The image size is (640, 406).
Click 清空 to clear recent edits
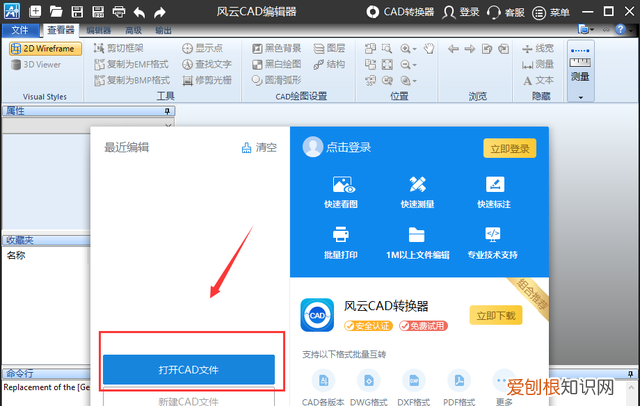pyautogui.click(x=259, y=147)
